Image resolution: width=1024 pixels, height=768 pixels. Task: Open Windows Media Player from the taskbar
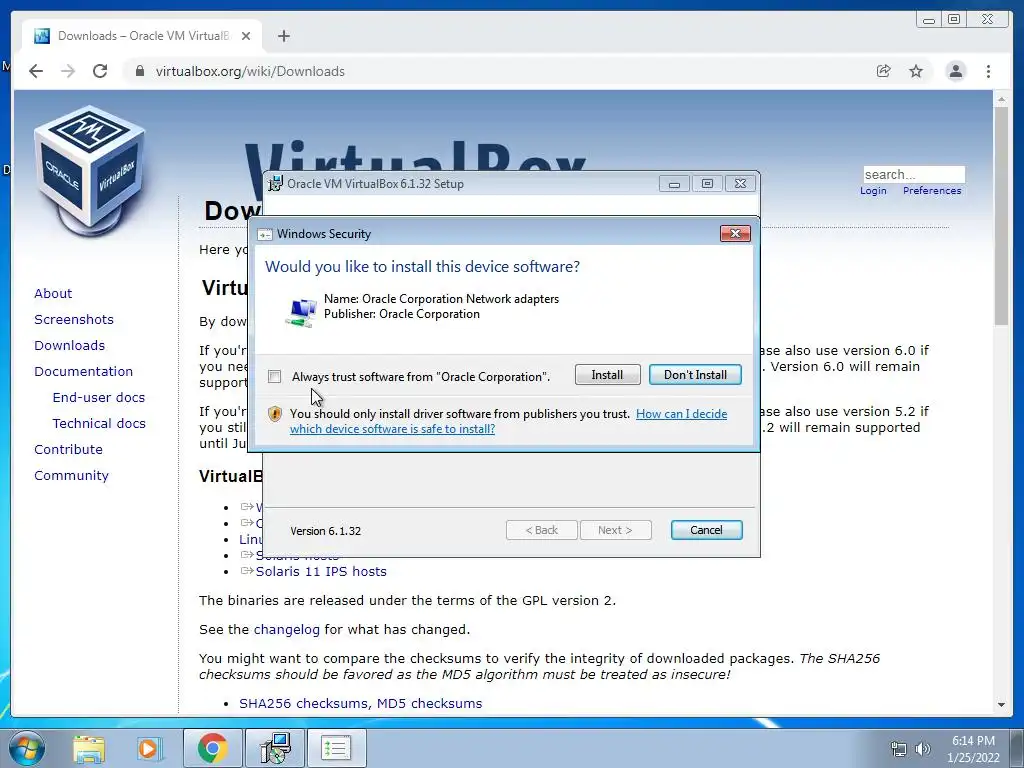(148, 748)
